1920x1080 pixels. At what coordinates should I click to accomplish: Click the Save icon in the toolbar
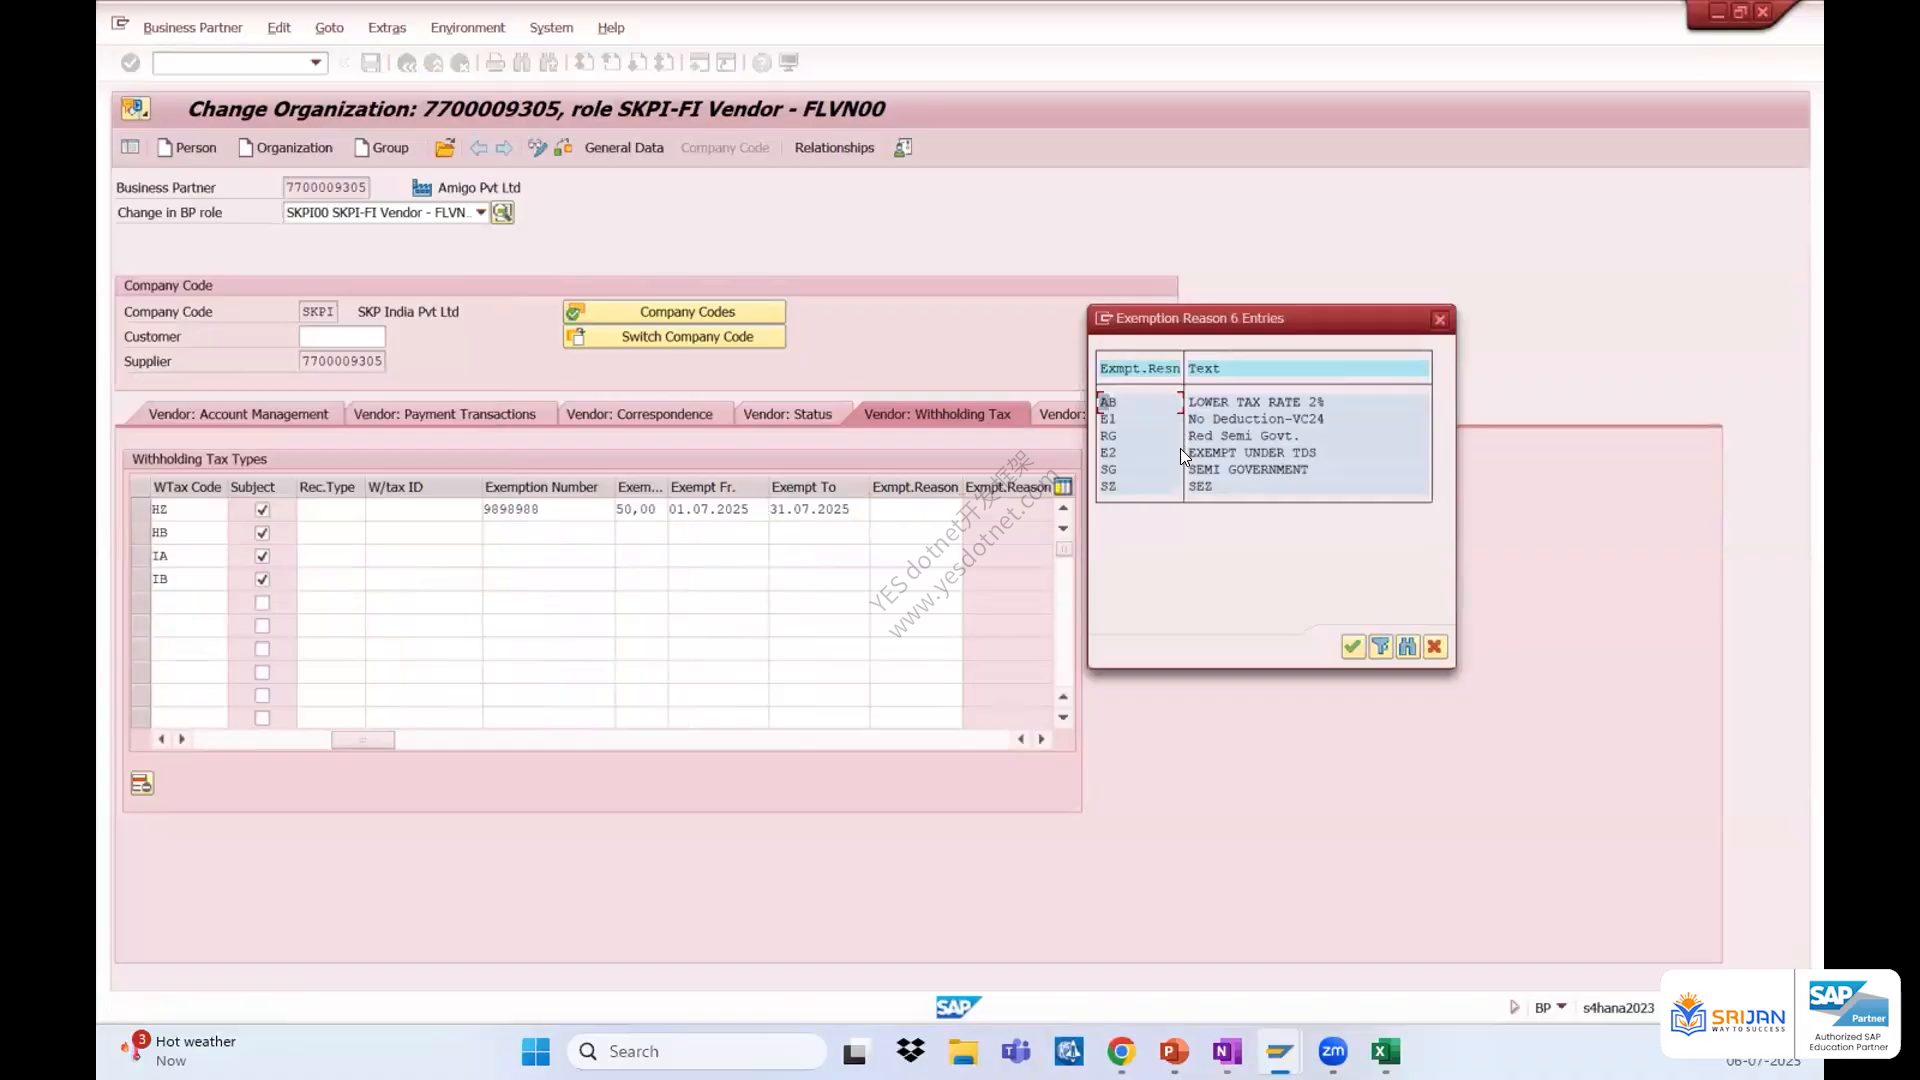tap(370, 63)
